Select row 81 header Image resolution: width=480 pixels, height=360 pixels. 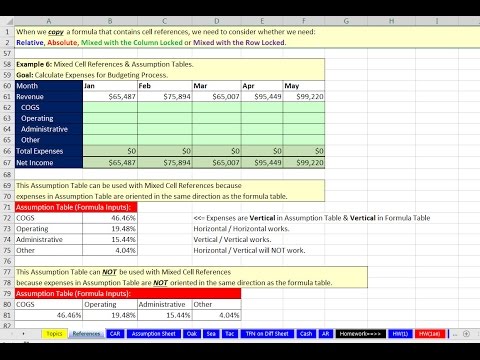[x=7, y=315]
